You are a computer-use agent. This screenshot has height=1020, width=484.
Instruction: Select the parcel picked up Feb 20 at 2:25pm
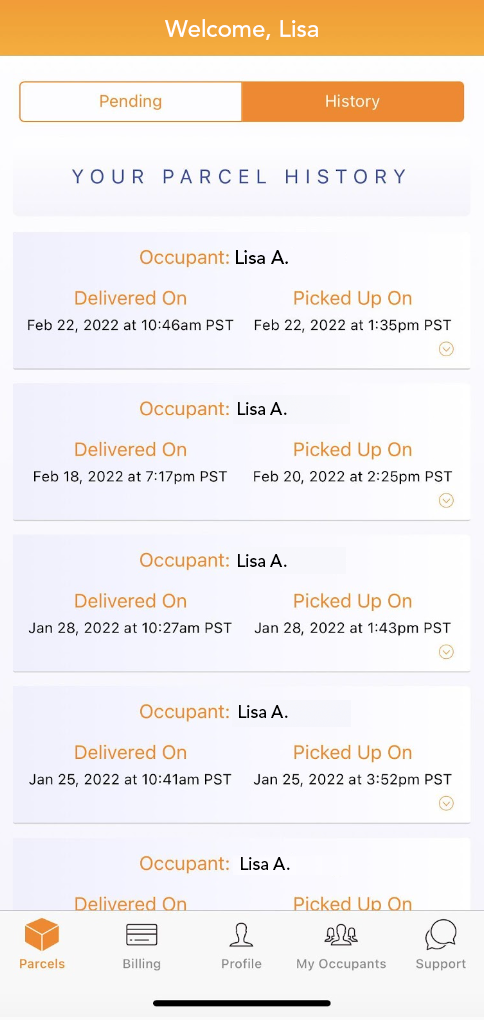click(241, 451)
